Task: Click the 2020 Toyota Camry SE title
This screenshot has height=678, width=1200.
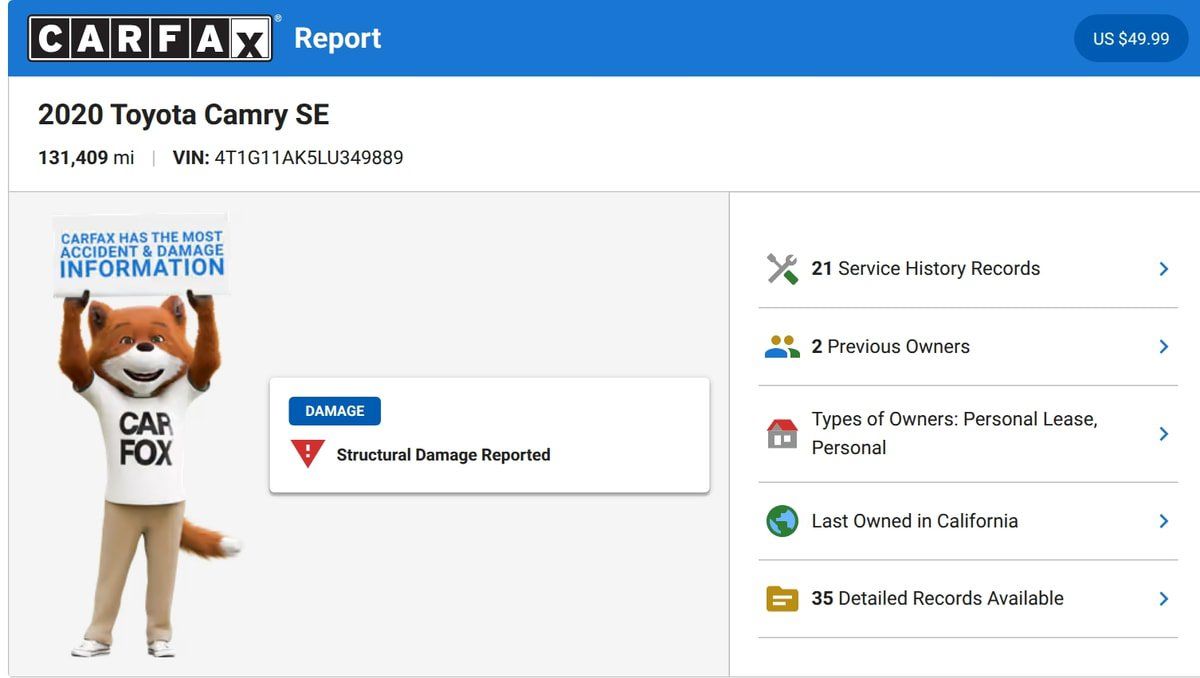Action: click(183, 115)
